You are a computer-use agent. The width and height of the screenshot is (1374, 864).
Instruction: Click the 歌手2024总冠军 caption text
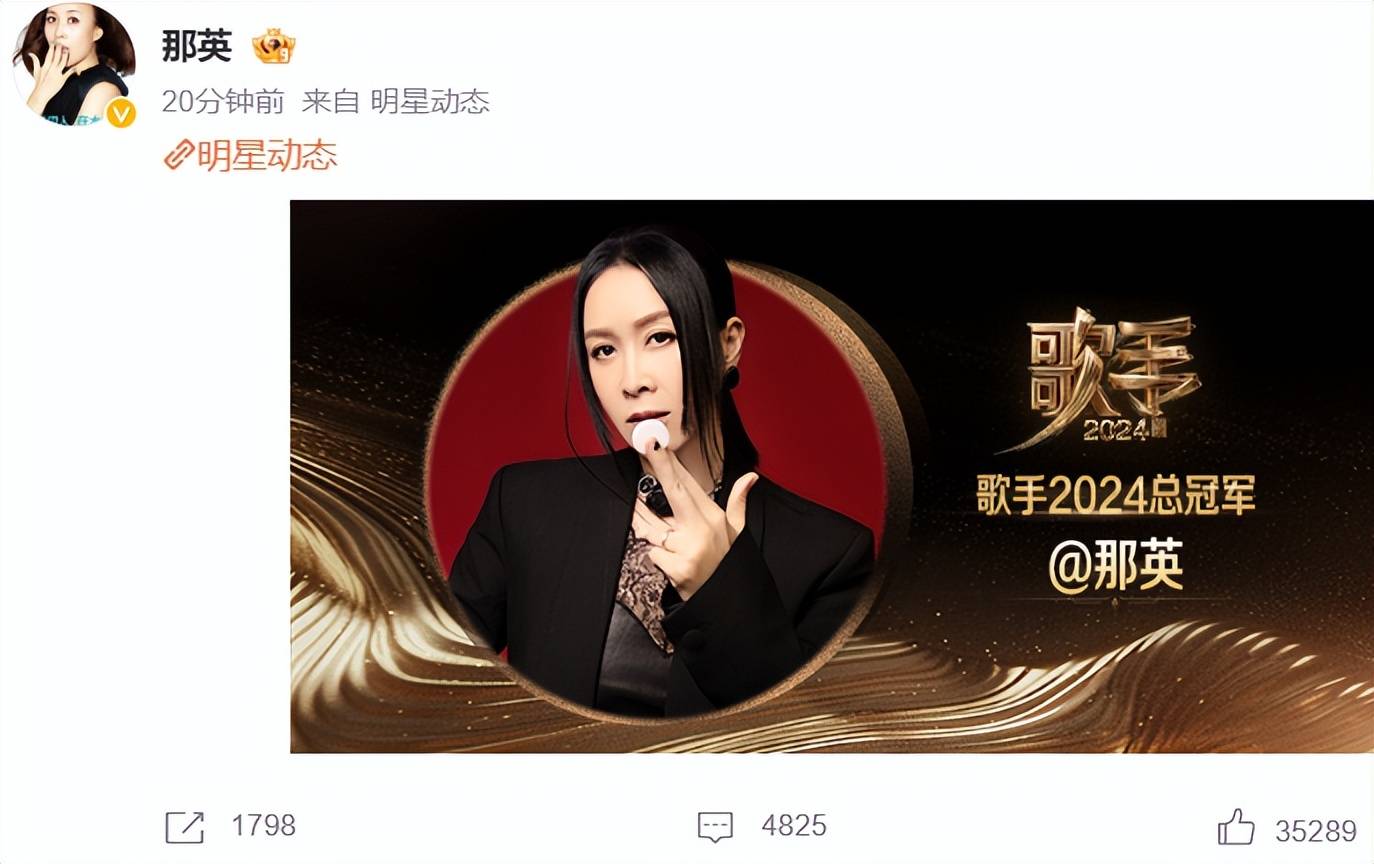[x=1116, y=497]
